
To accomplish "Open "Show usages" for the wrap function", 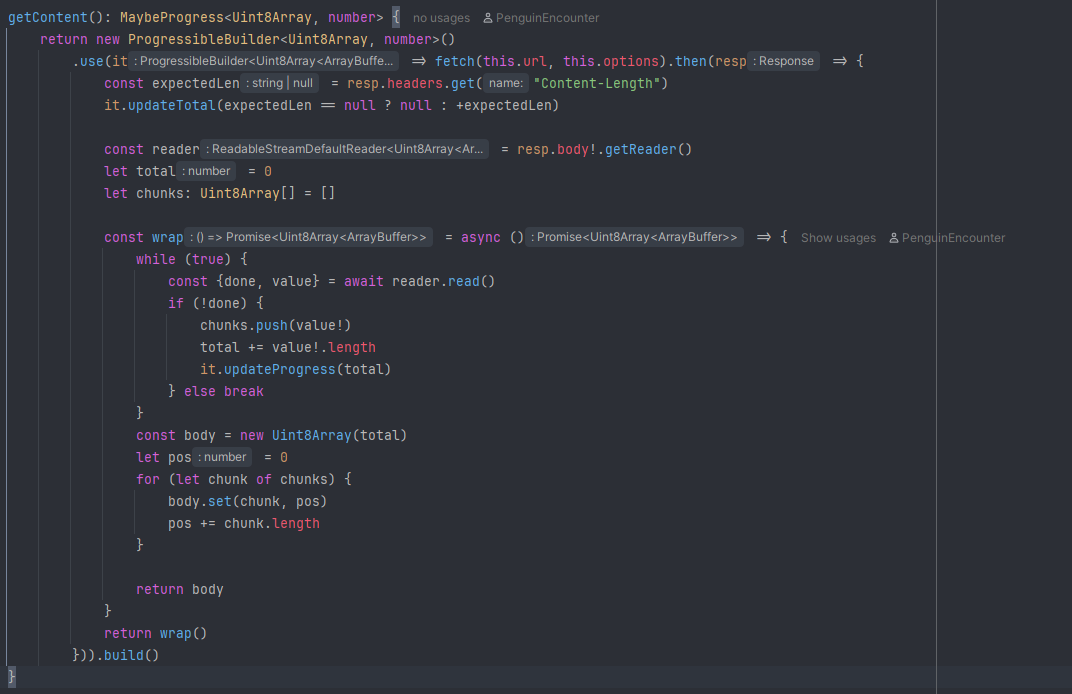I will point(838,238).
